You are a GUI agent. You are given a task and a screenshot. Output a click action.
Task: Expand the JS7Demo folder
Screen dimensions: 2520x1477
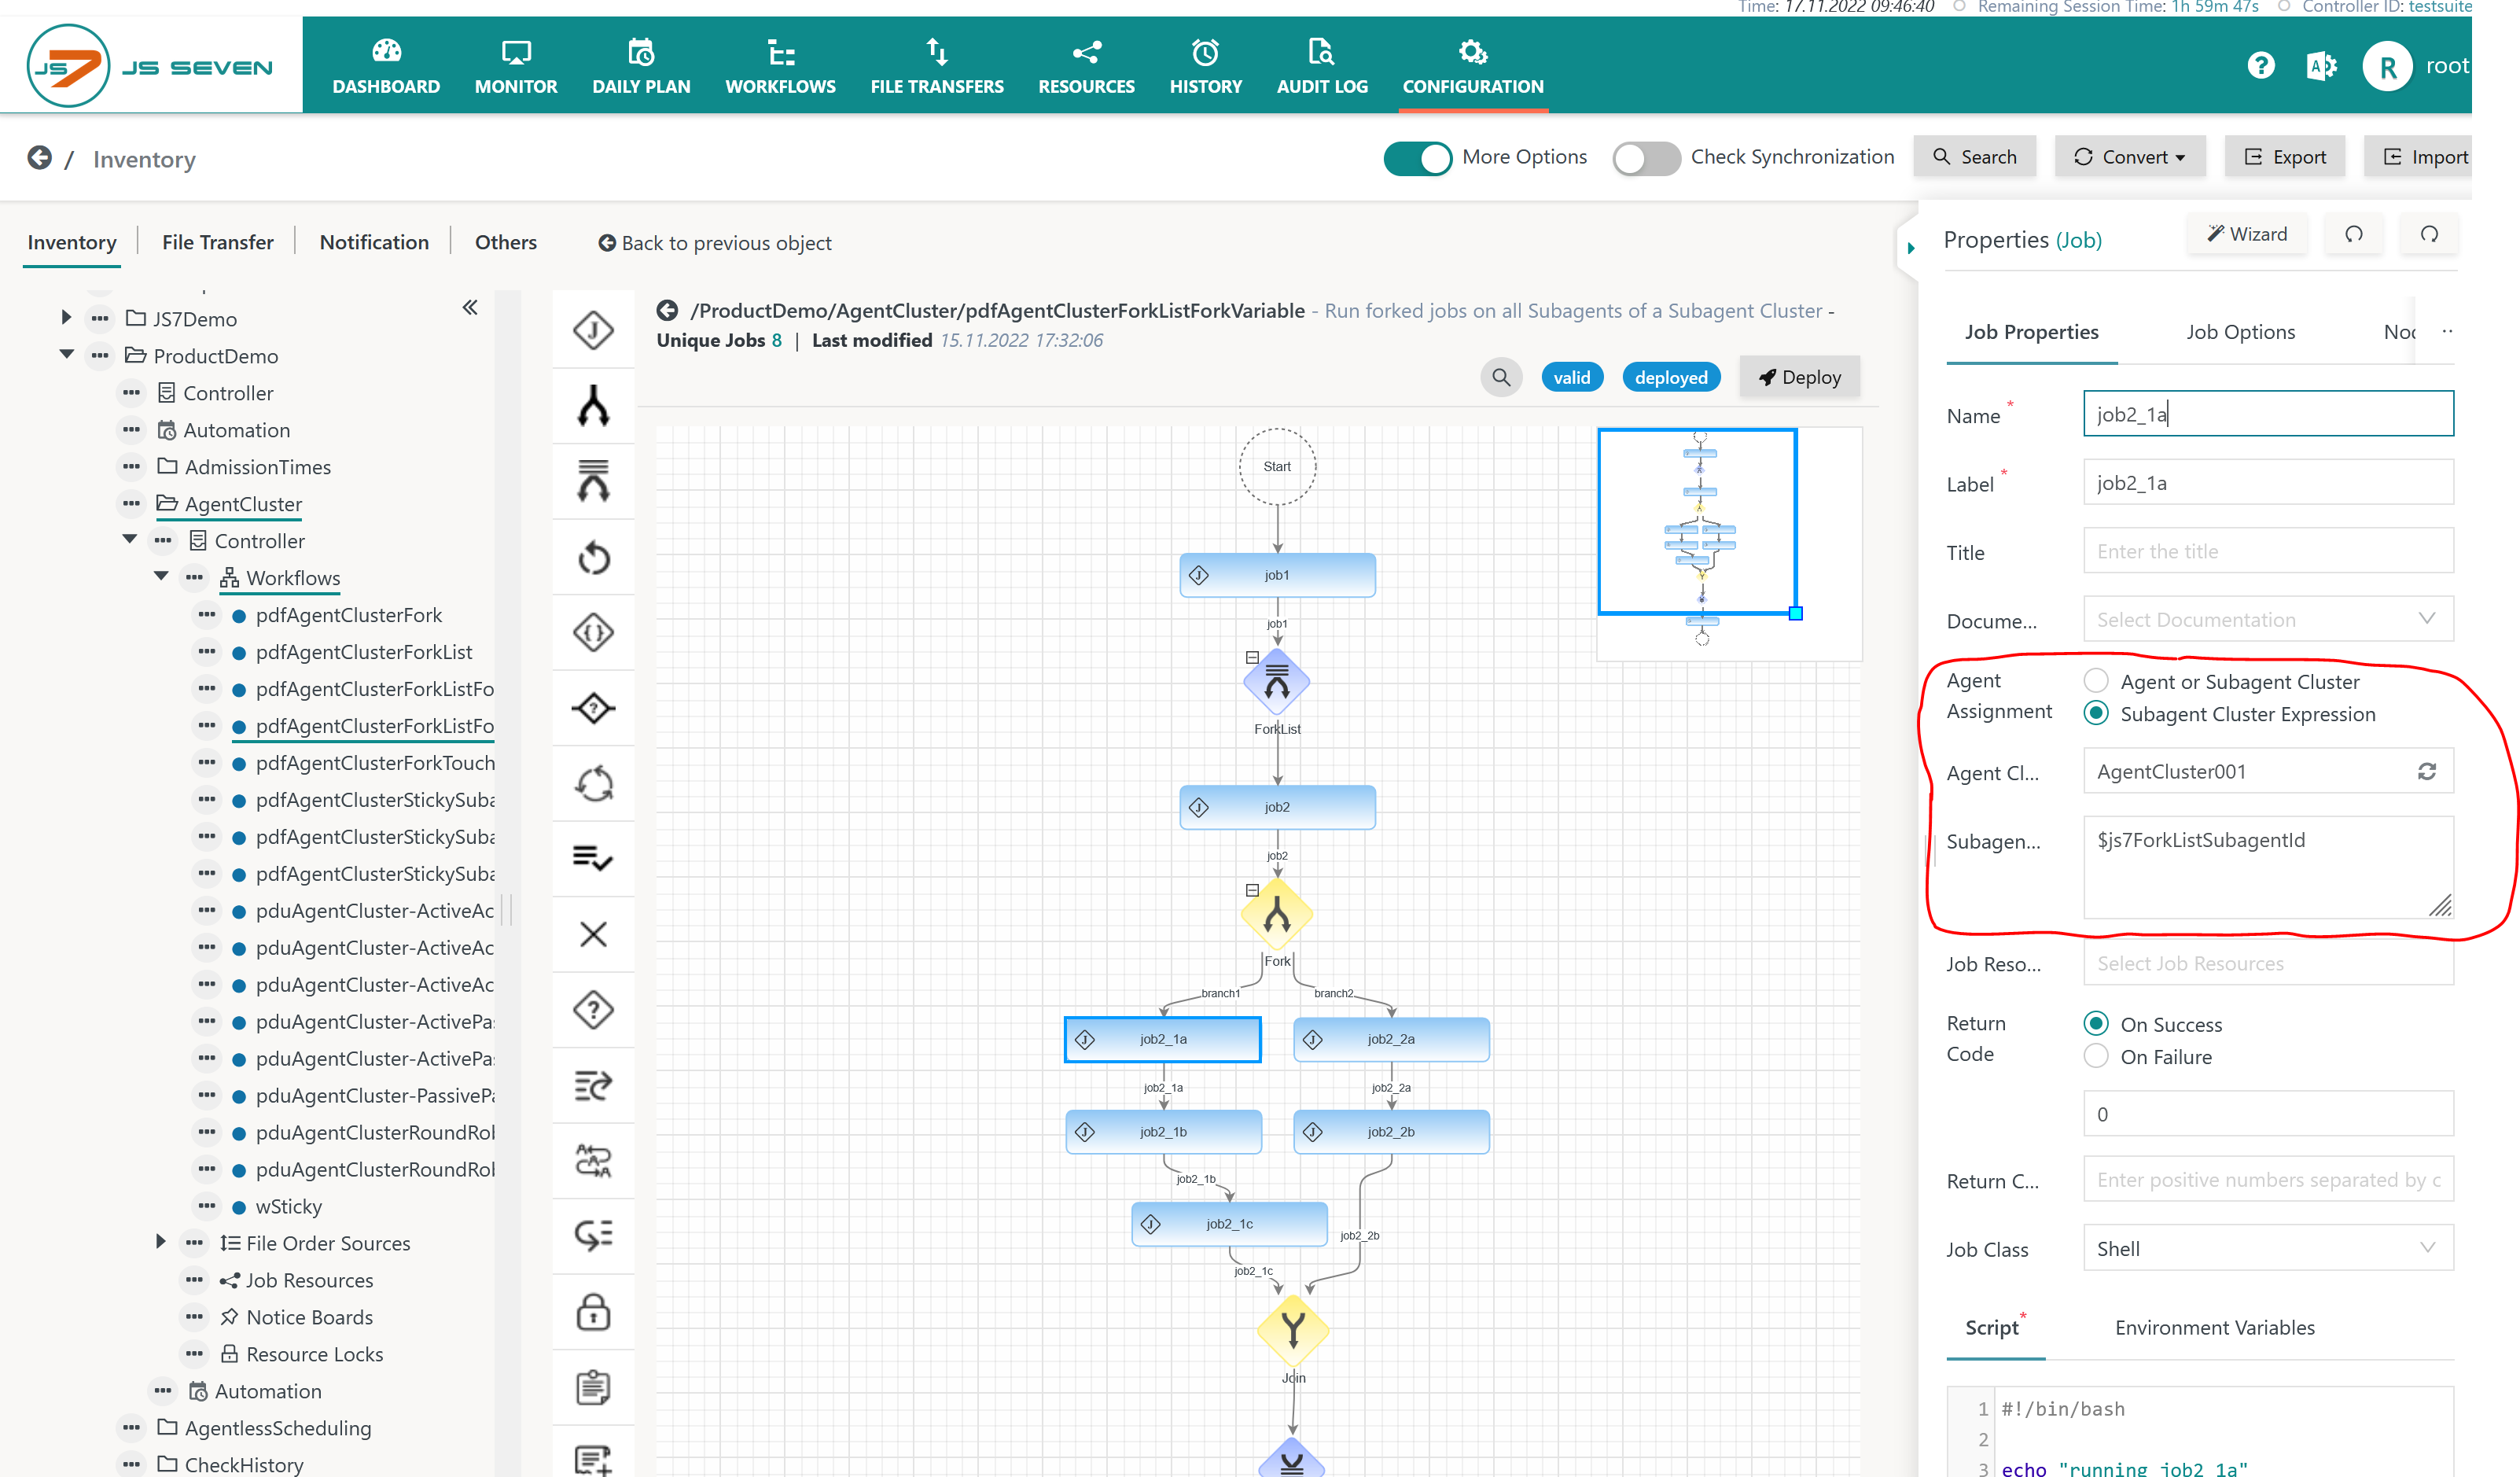[66, 317]
